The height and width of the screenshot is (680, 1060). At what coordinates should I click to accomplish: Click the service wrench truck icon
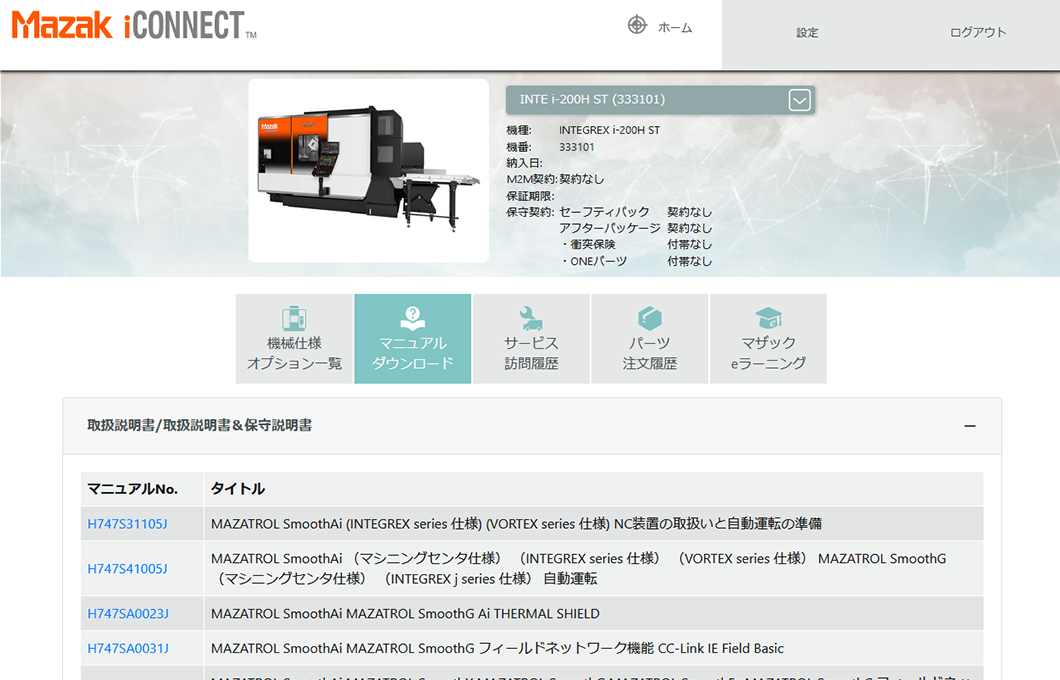[x=531, y=318]
